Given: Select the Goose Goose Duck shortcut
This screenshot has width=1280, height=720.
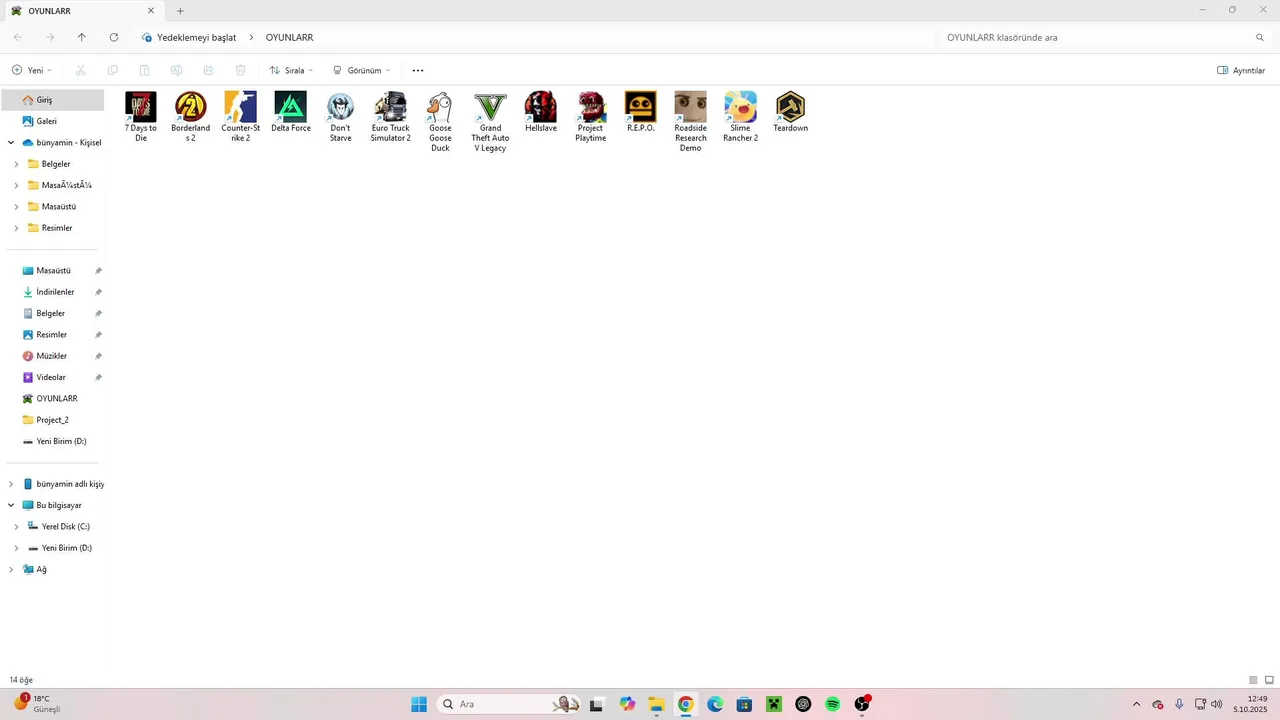Looking at the screenshot, I should pyautogui.click(x=440, y=122).
